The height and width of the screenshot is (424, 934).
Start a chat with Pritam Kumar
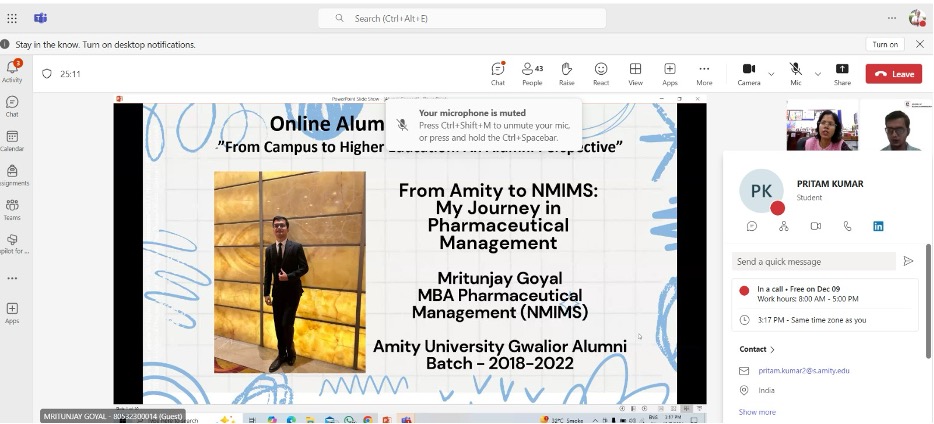pos(752,226)
